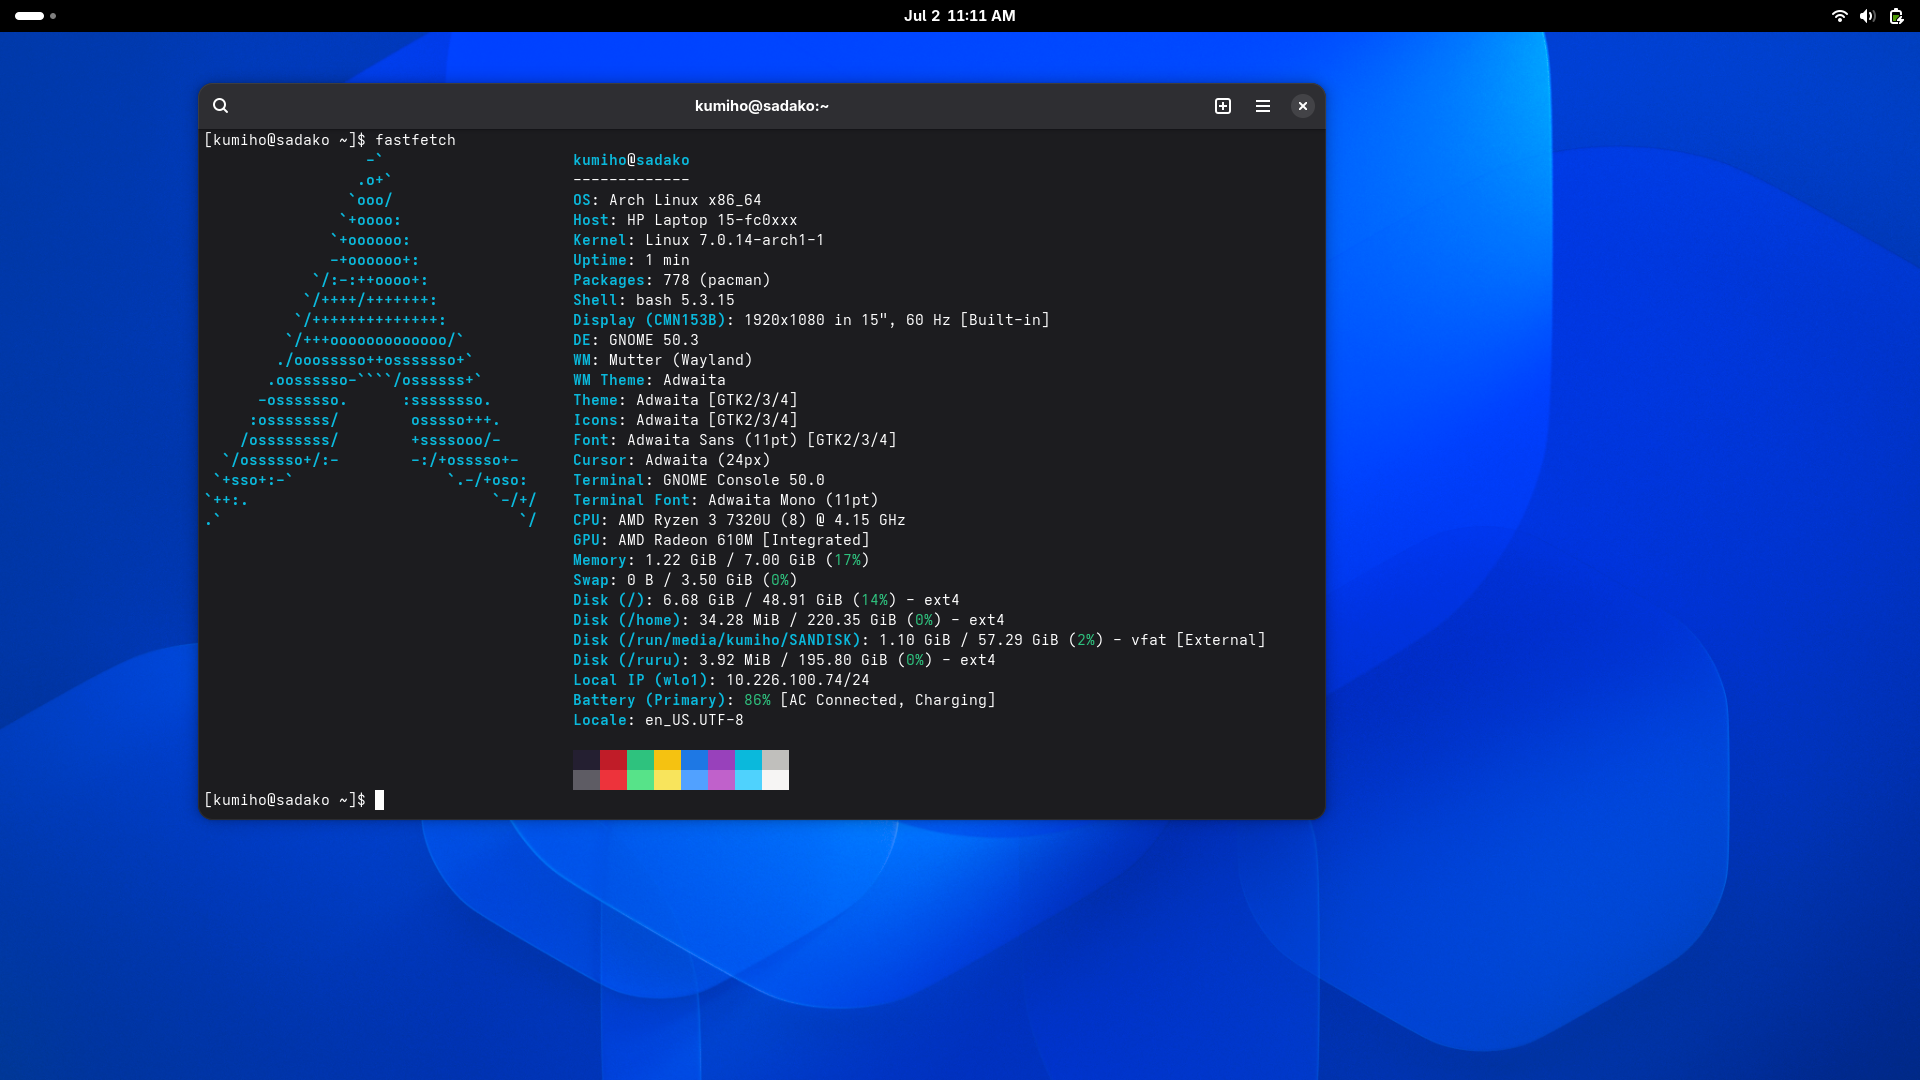Viewport: 1920px width, 1080px height.
Task: Click the Kernel 'Linux 7.0.14-arch1-1' text
Action: pos(734,240)
